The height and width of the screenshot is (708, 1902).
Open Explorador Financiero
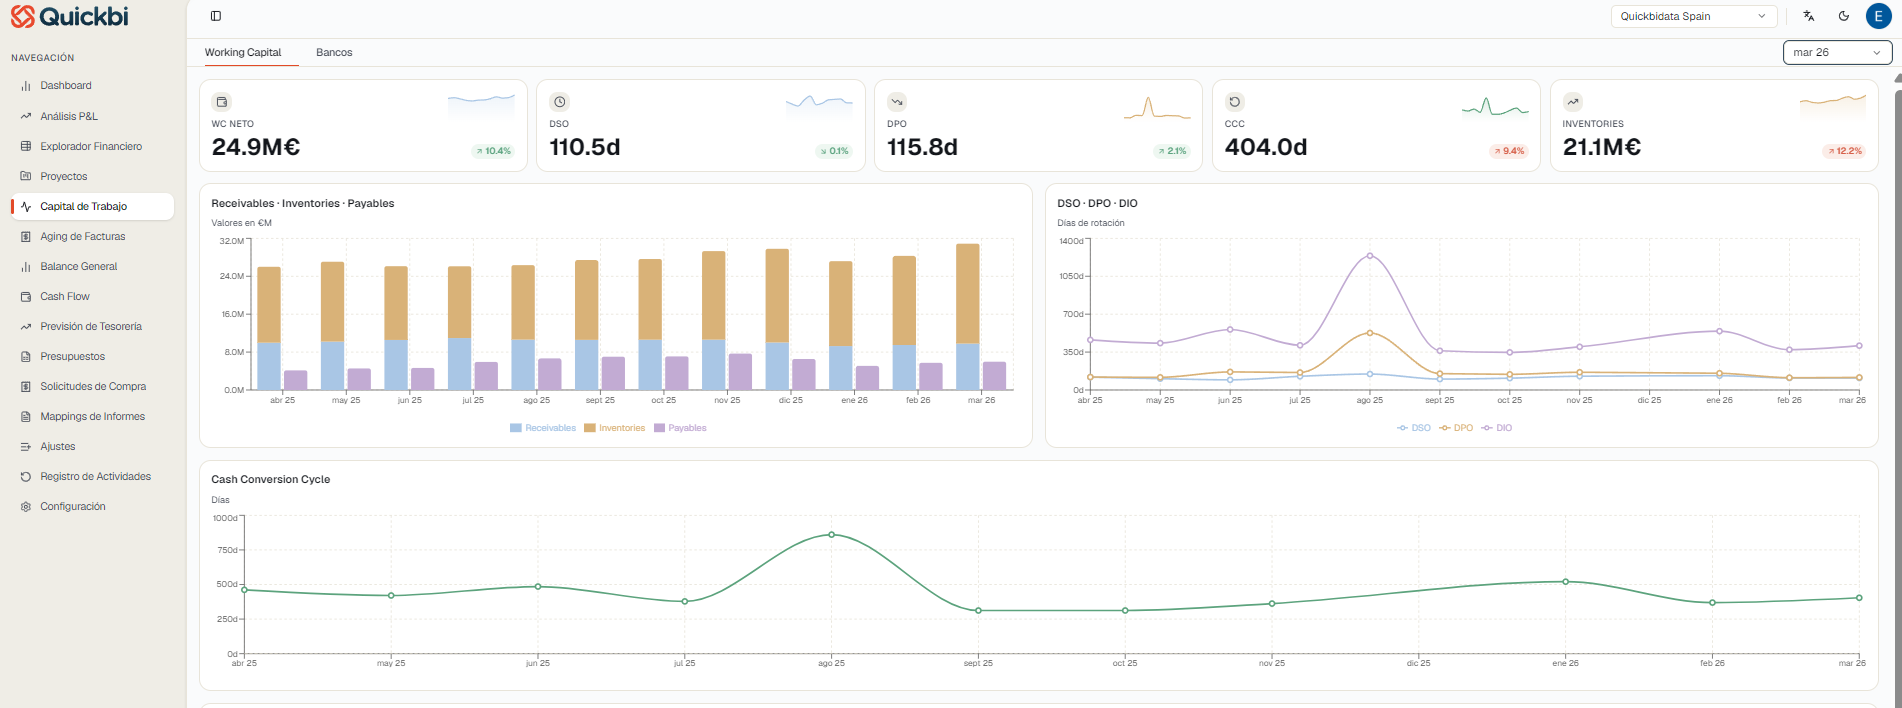91,146
